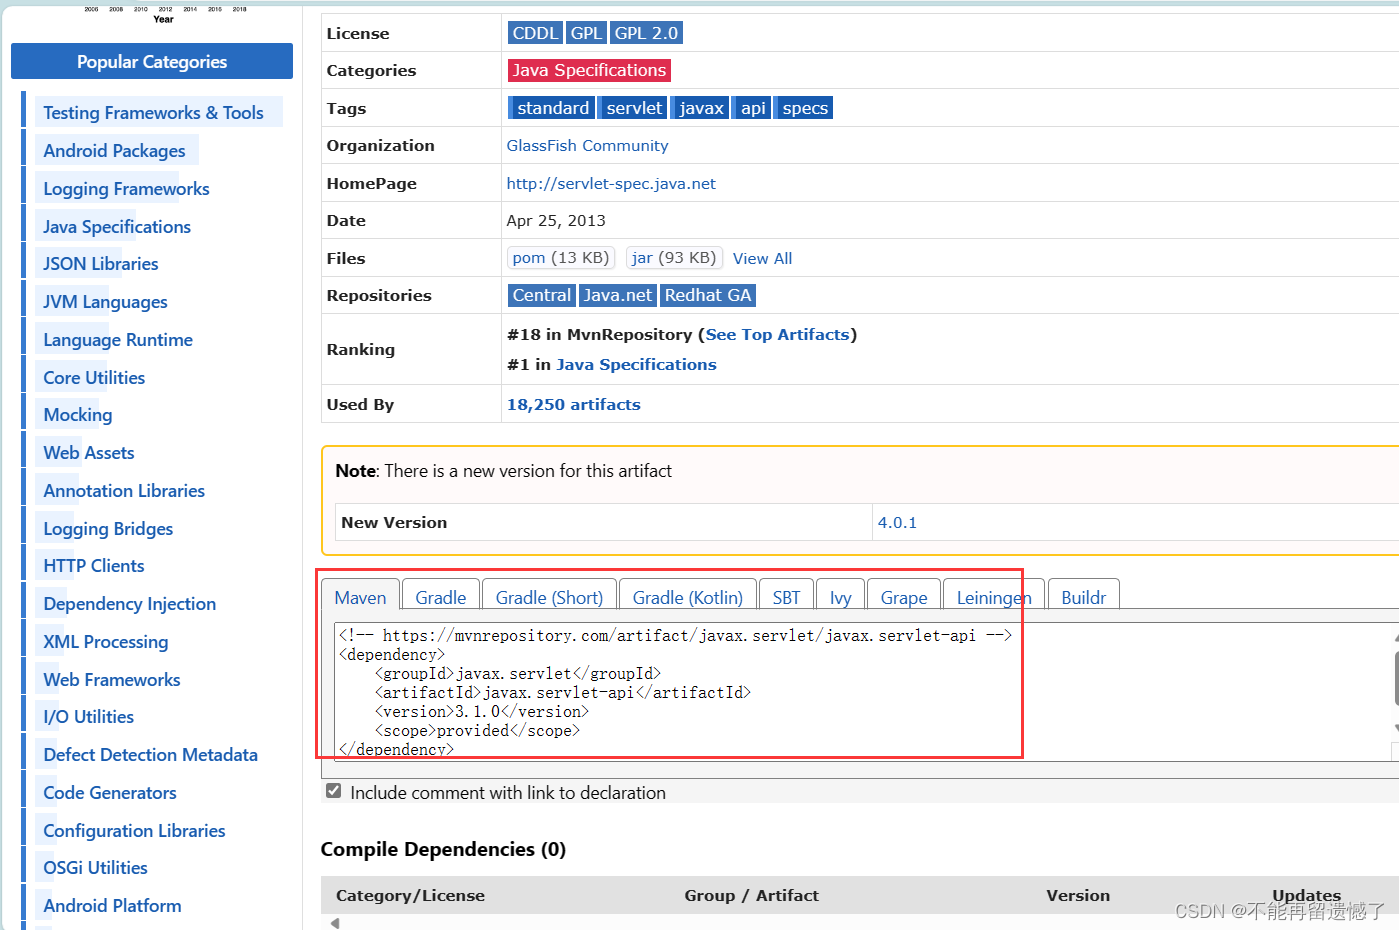Click the api tag
This screenshot has height=930, width=1399.
pyautogui.click(x=753, y=108)
